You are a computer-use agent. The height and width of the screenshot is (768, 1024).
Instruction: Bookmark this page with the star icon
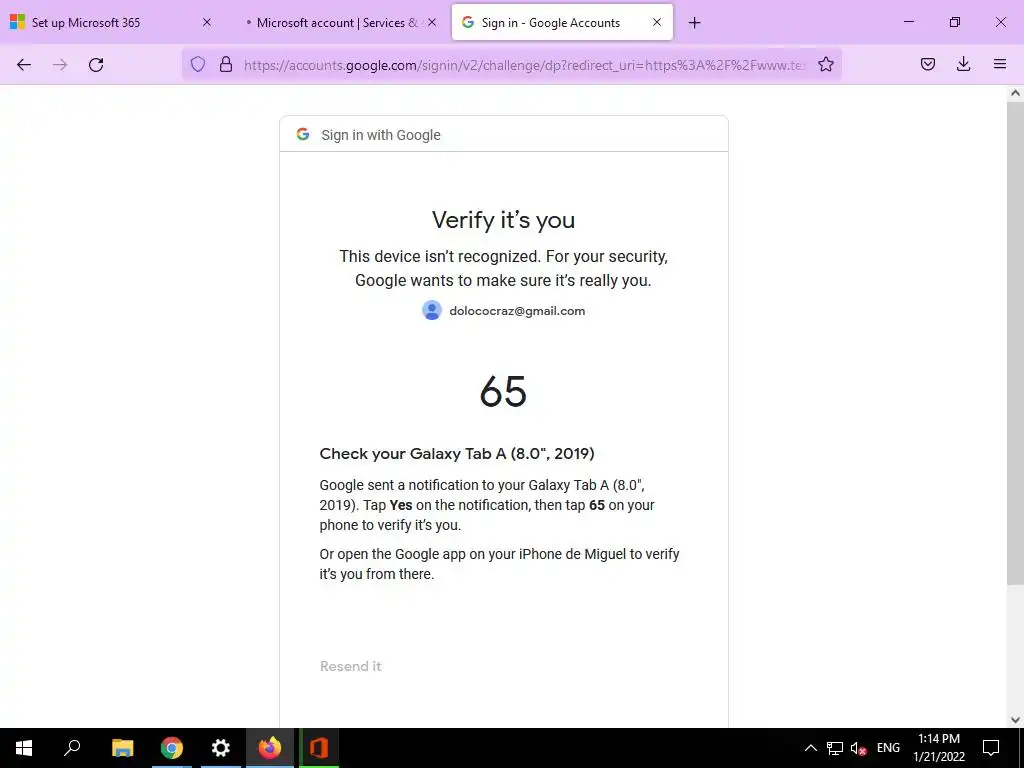825,64
